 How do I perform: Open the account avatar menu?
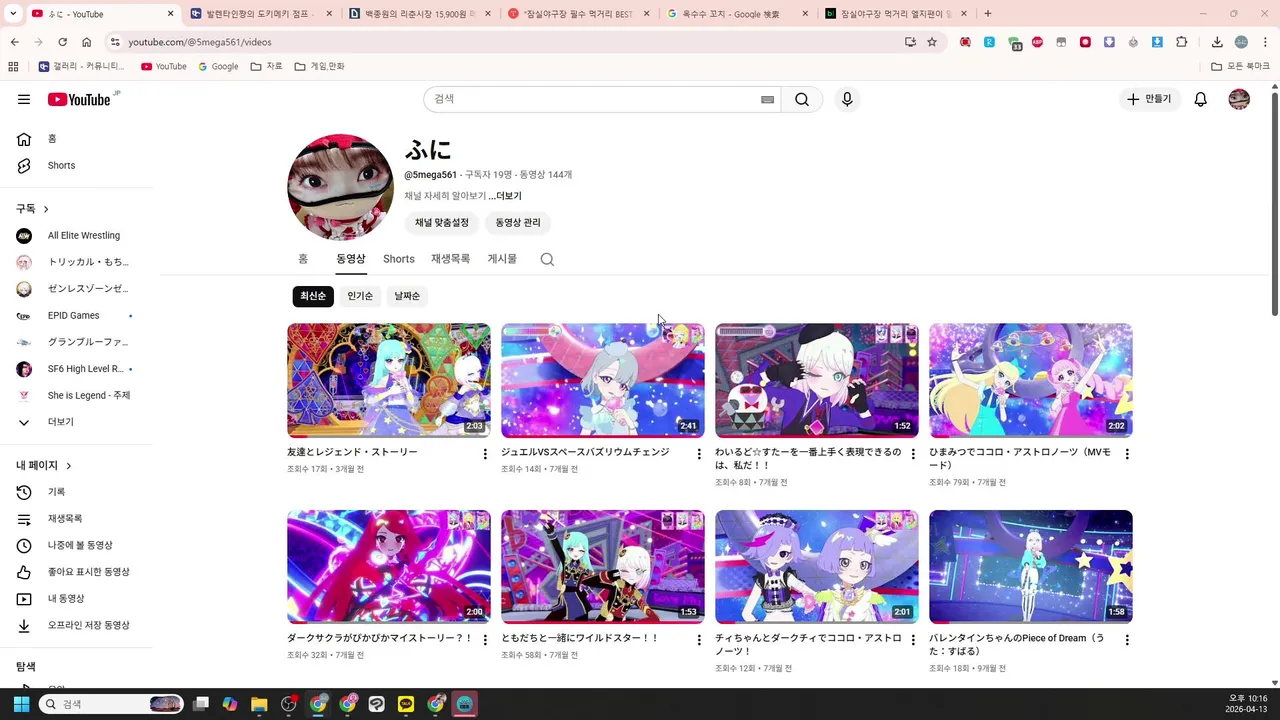point(1239,99)
